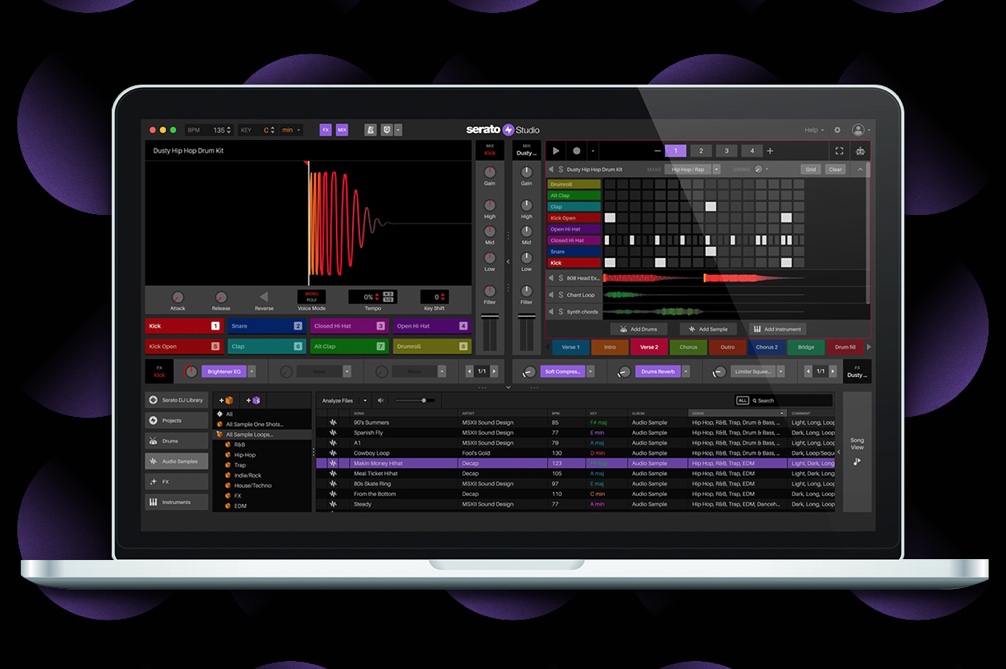Select the Hip-Hop crate in tree

(x=244, y=455)
